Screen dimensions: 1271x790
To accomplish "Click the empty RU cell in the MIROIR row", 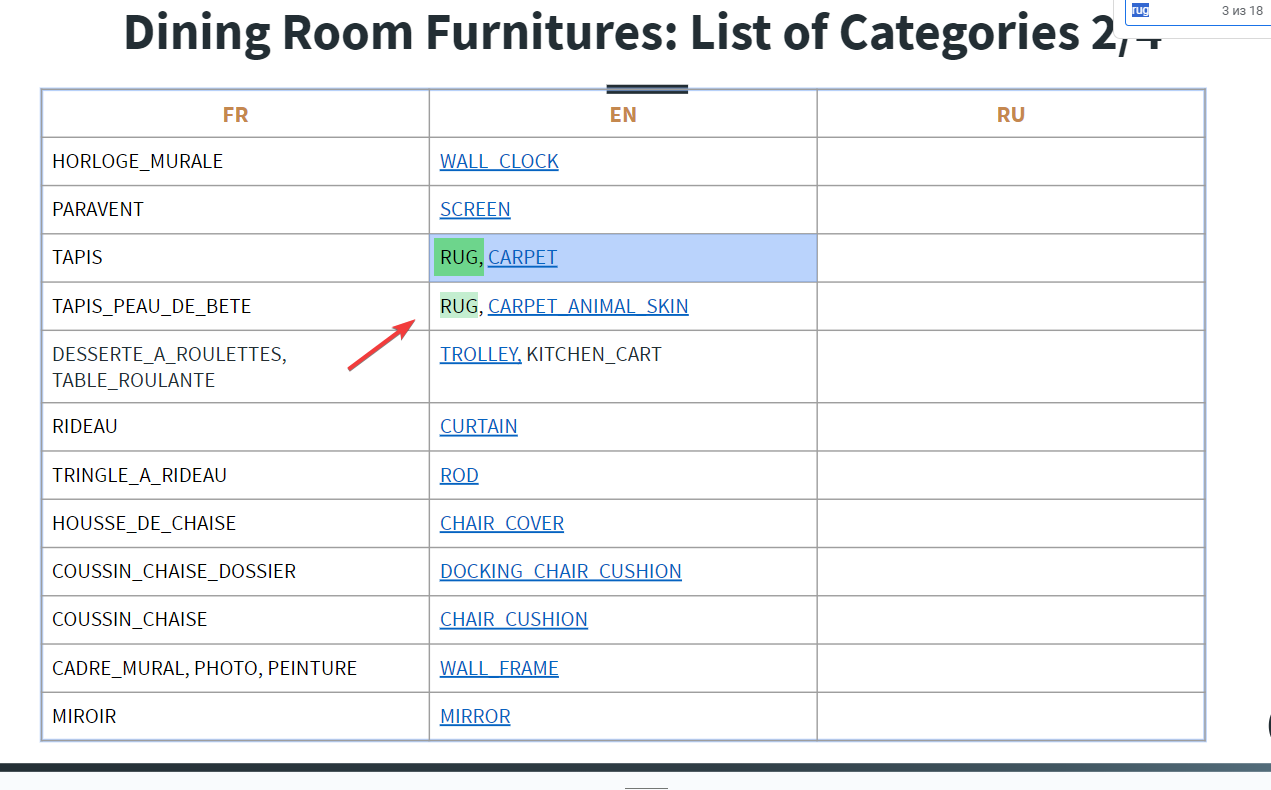I will (1010, 717).
